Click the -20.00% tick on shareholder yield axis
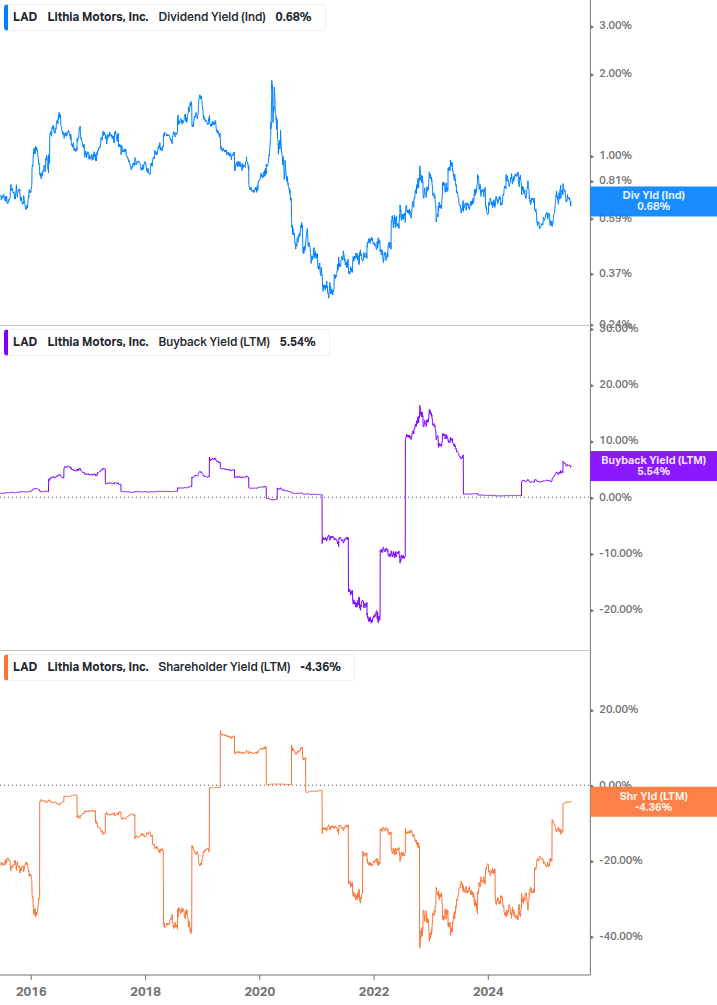The image size is (717, 1005). click(x=620, y=861)
